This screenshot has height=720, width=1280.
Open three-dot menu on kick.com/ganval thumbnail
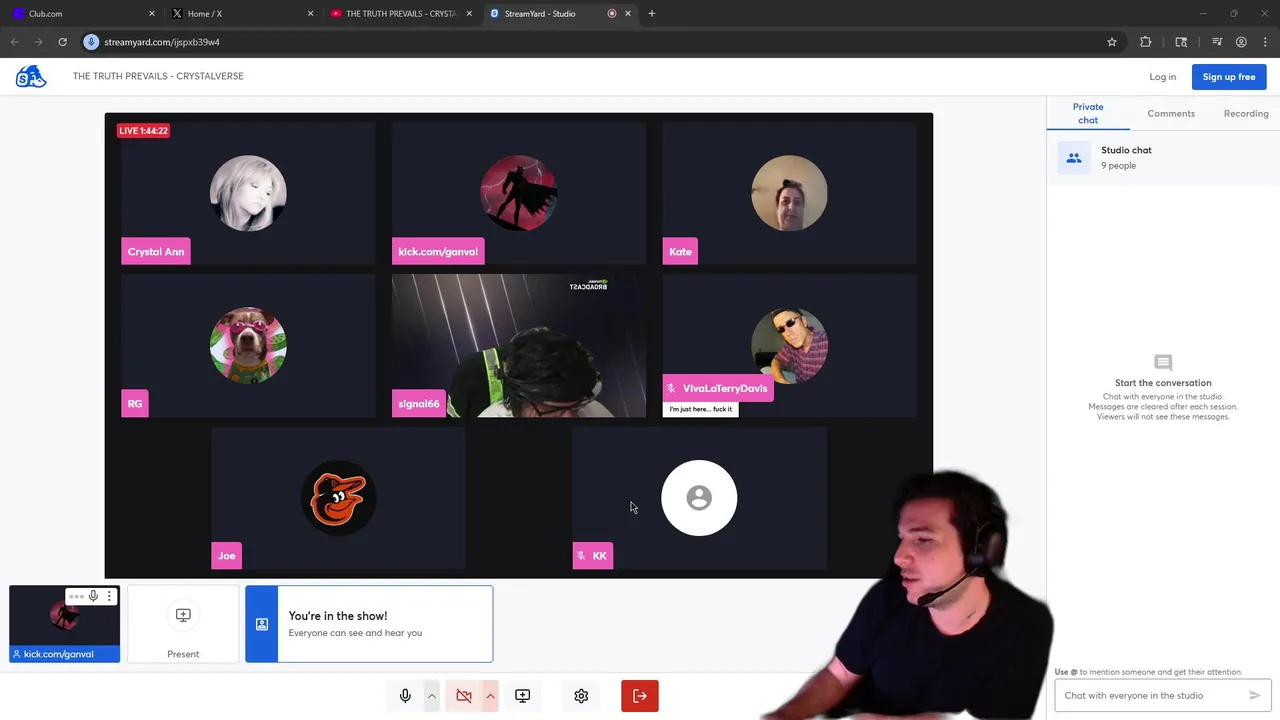coord(109,596)
